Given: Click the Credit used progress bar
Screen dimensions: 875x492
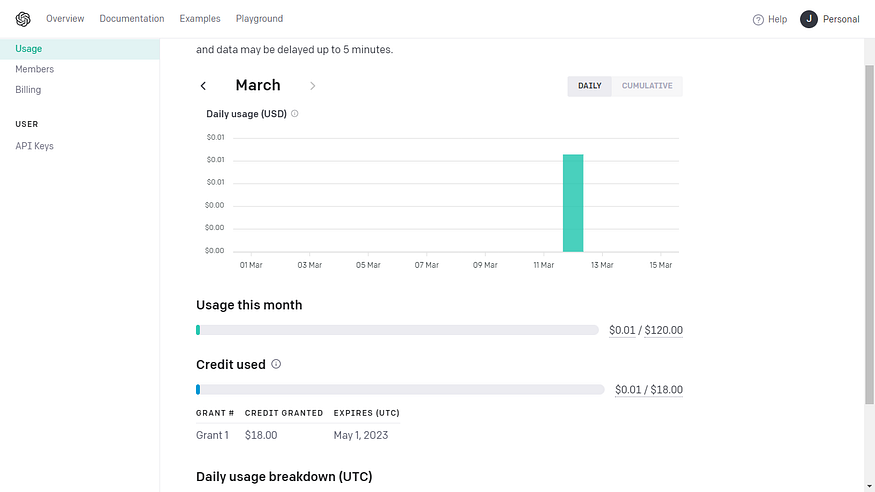Looking at the screenshot, I should [400, 390].
